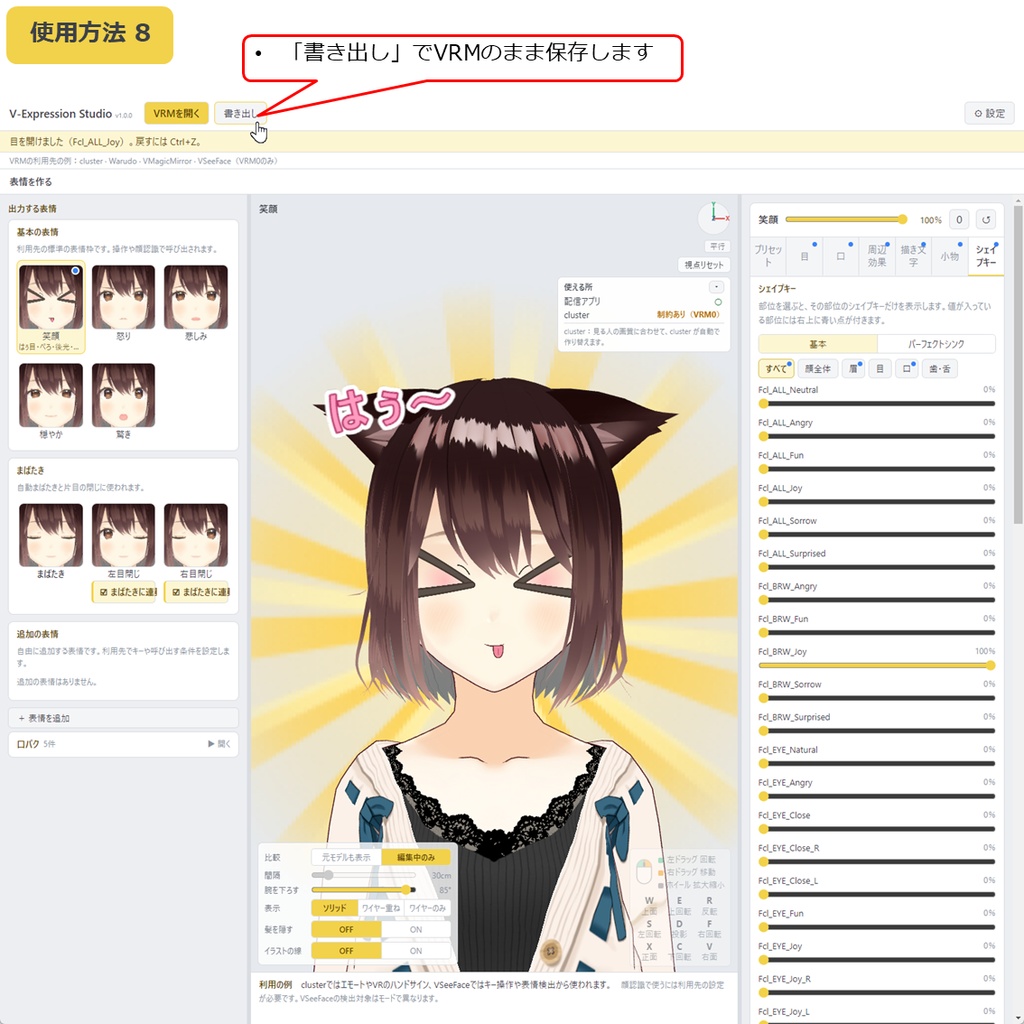Adjust the 笑顔 intensity slider
Screen dimensions: 1024x1024
pyautogui.click(x=846, y=219)
